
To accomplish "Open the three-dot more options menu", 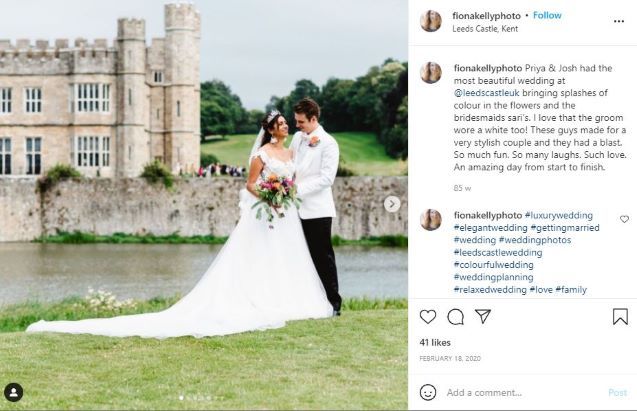I will pos(619,21).
